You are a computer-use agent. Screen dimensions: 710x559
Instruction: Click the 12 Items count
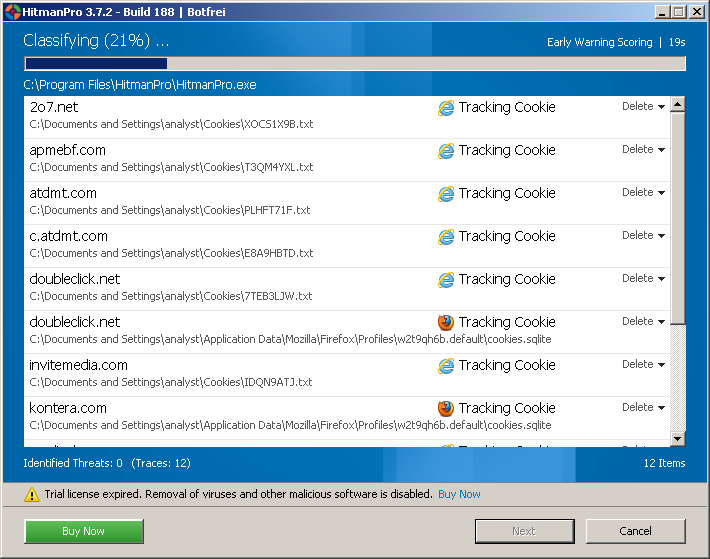(664, 463)
